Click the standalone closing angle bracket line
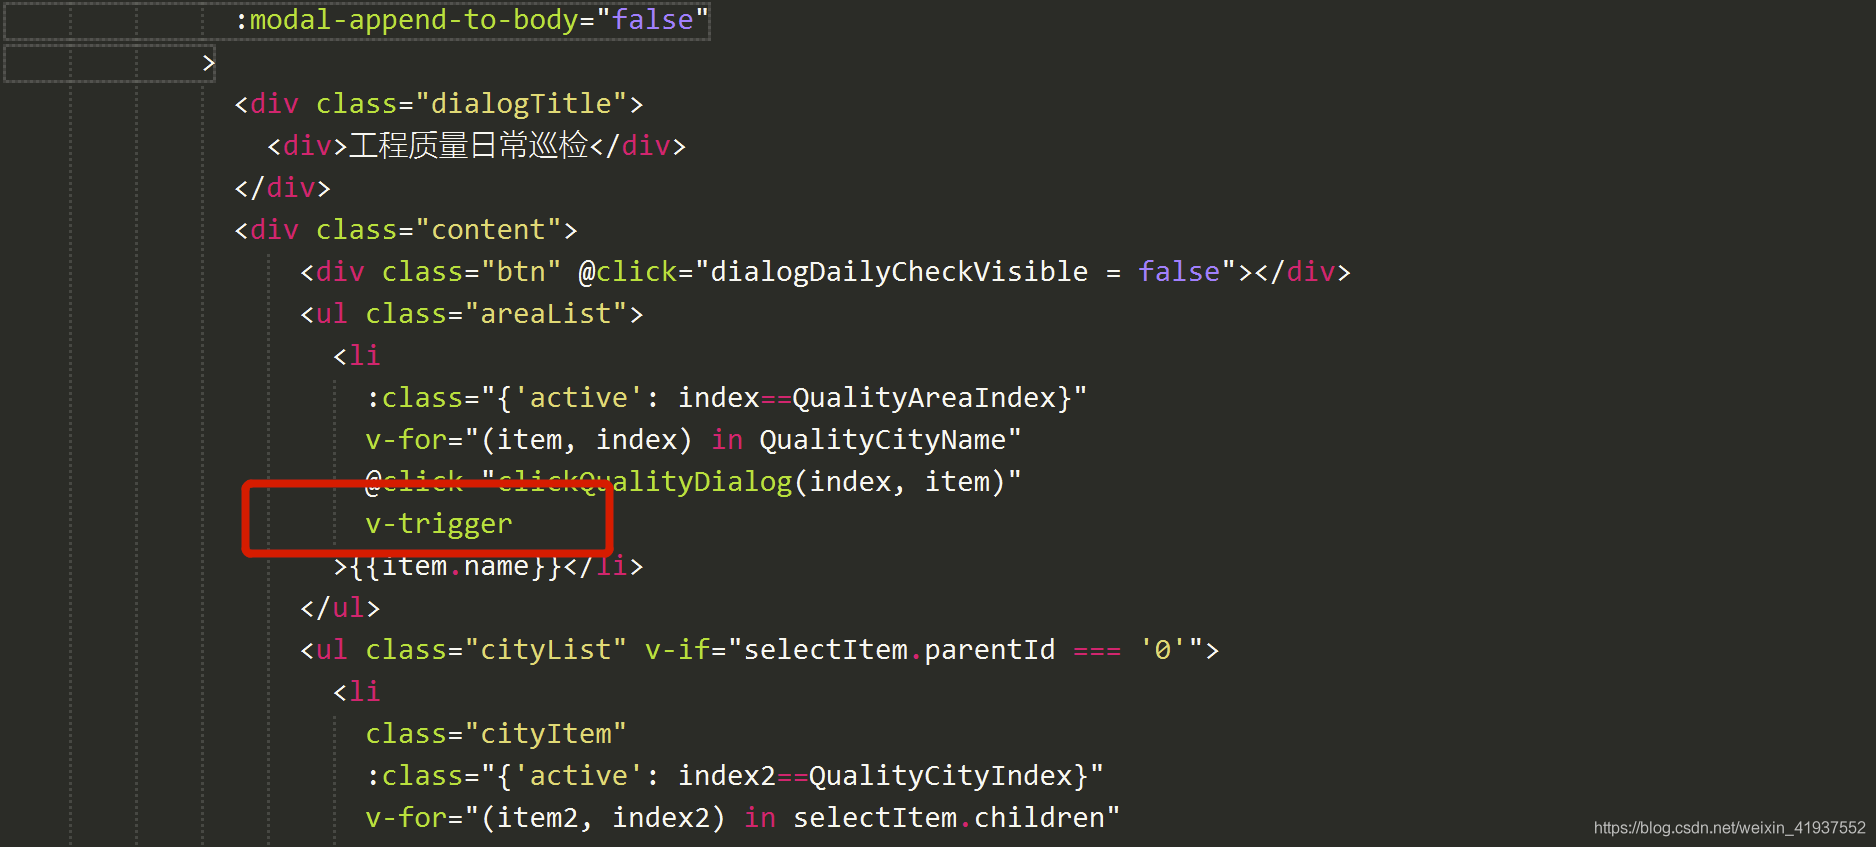 click(x=208, y=63)
